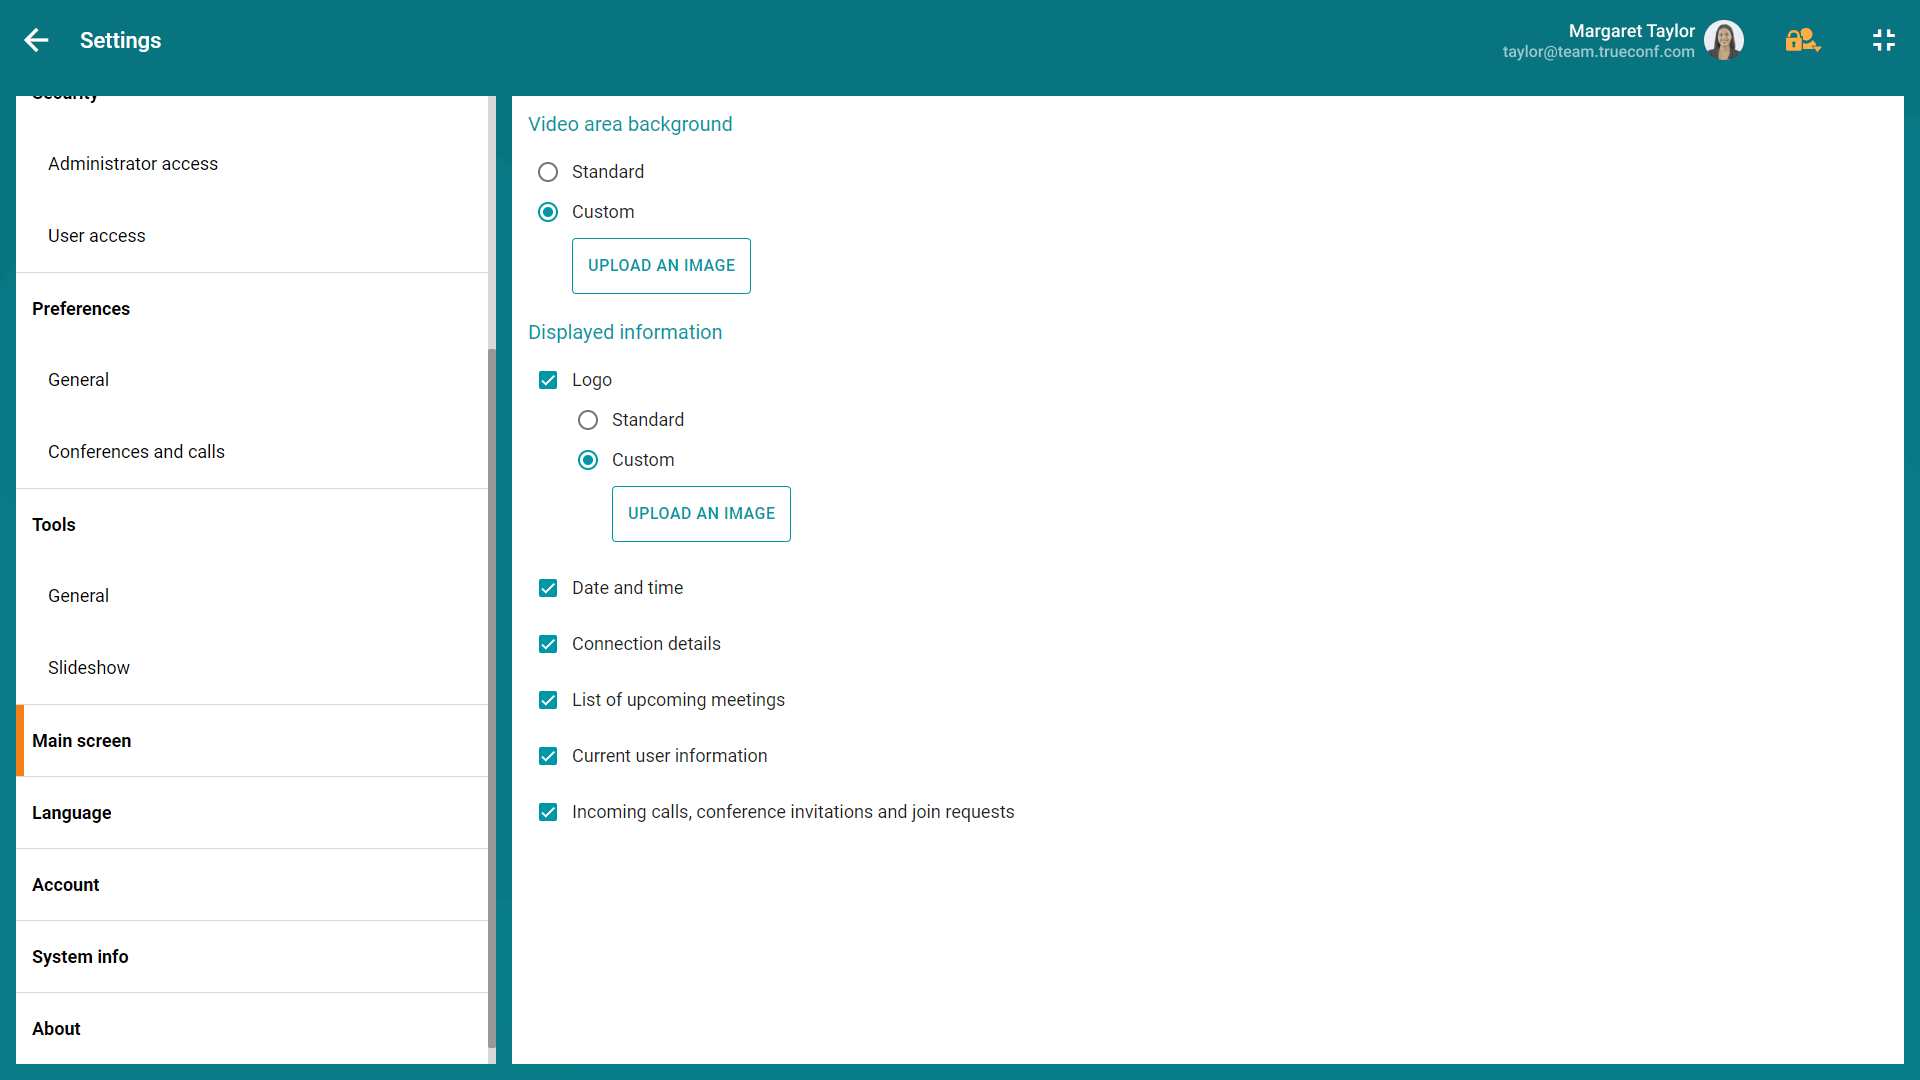Exit fullscreen with the collapse icon
1920x1080 pixels.
coord(1883,40)
